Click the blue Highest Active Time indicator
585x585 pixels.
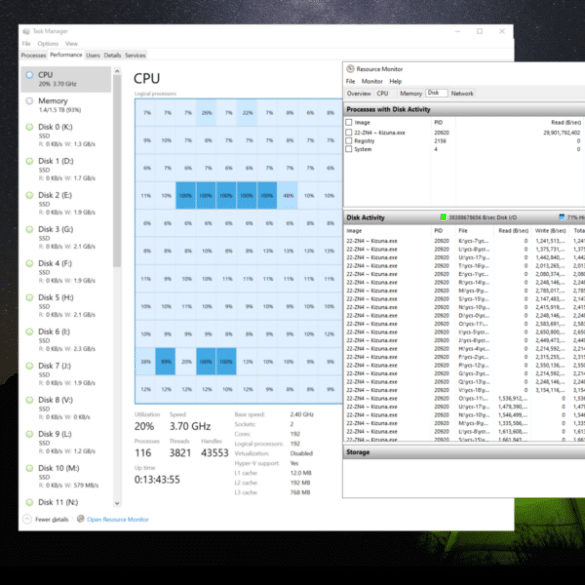tap(561, 217)
